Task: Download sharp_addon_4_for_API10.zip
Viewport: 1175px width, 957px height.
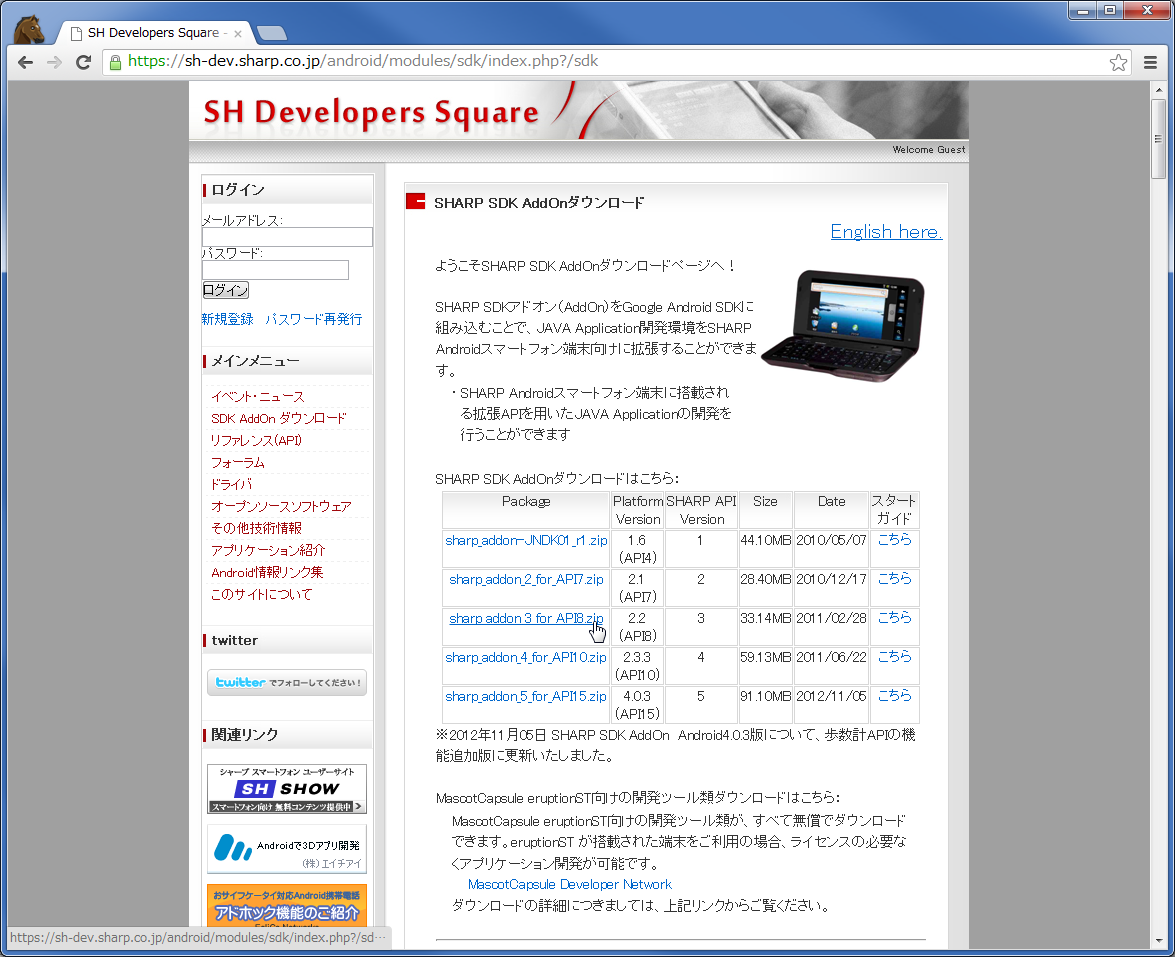Action: 526,657
